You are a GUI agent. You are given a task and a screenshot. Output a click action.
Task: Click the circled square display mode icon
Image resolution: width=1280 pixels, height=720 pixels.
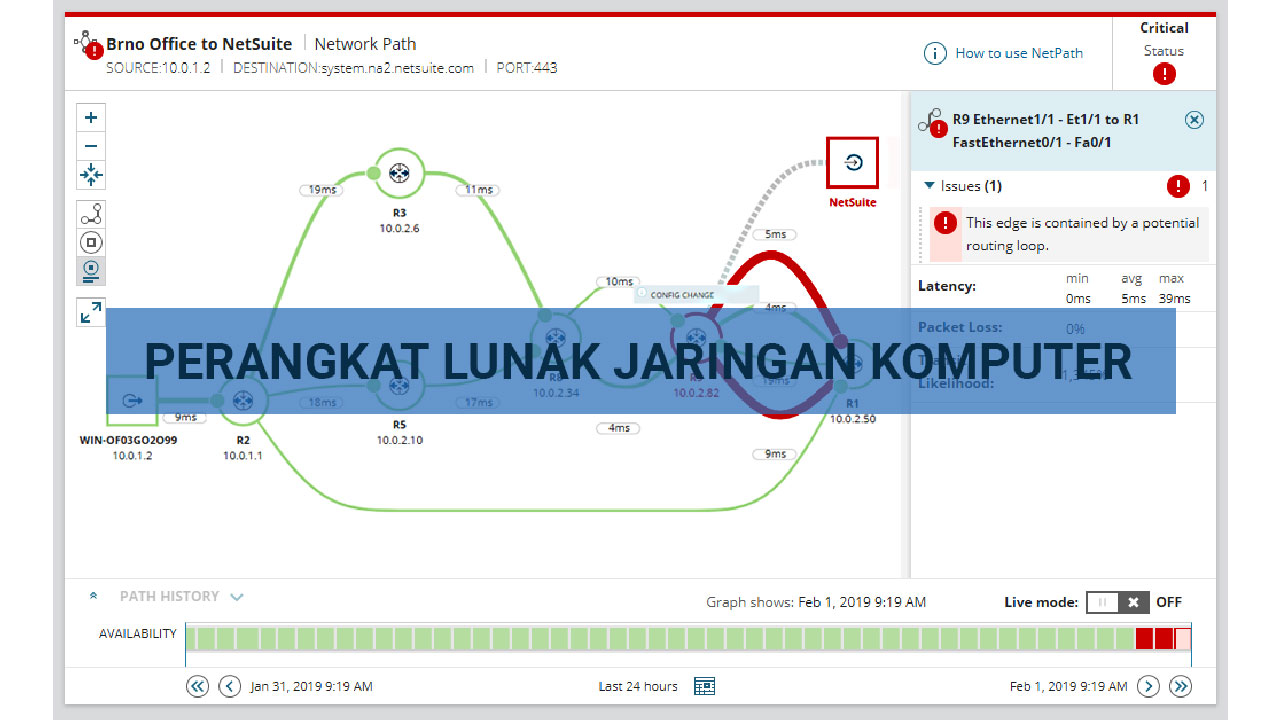pyautogui.click(x=90, y=242)
